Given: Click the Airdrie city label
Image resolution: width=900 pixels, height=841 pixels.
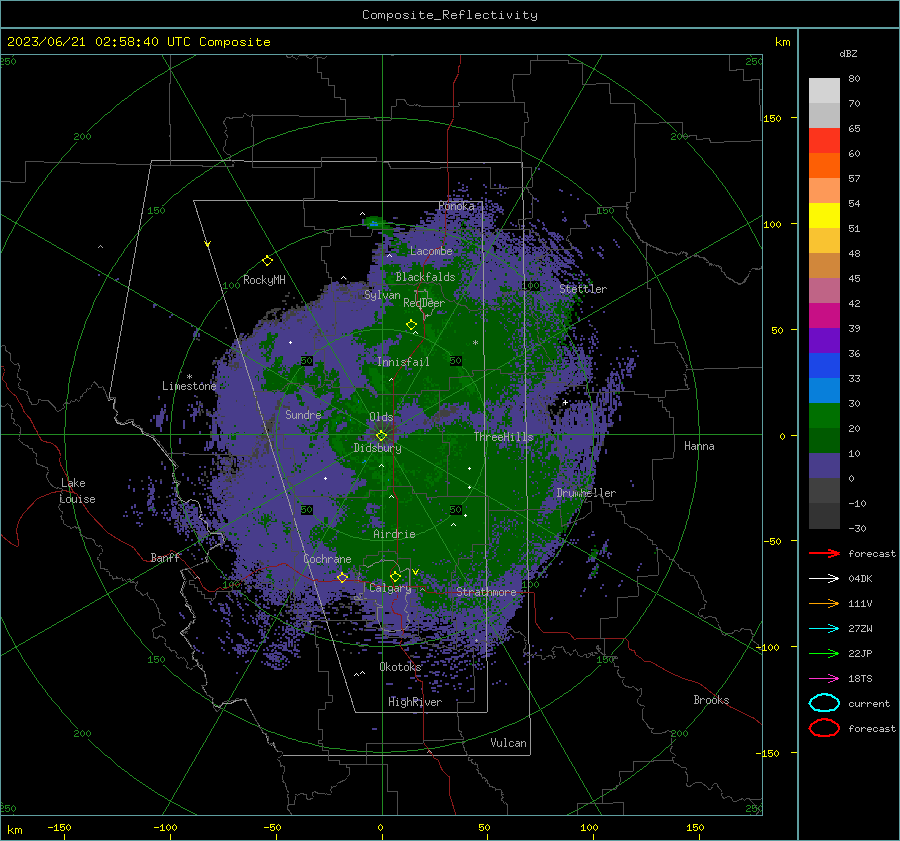Looking at the screenshot, I should (x=394, y=534).
